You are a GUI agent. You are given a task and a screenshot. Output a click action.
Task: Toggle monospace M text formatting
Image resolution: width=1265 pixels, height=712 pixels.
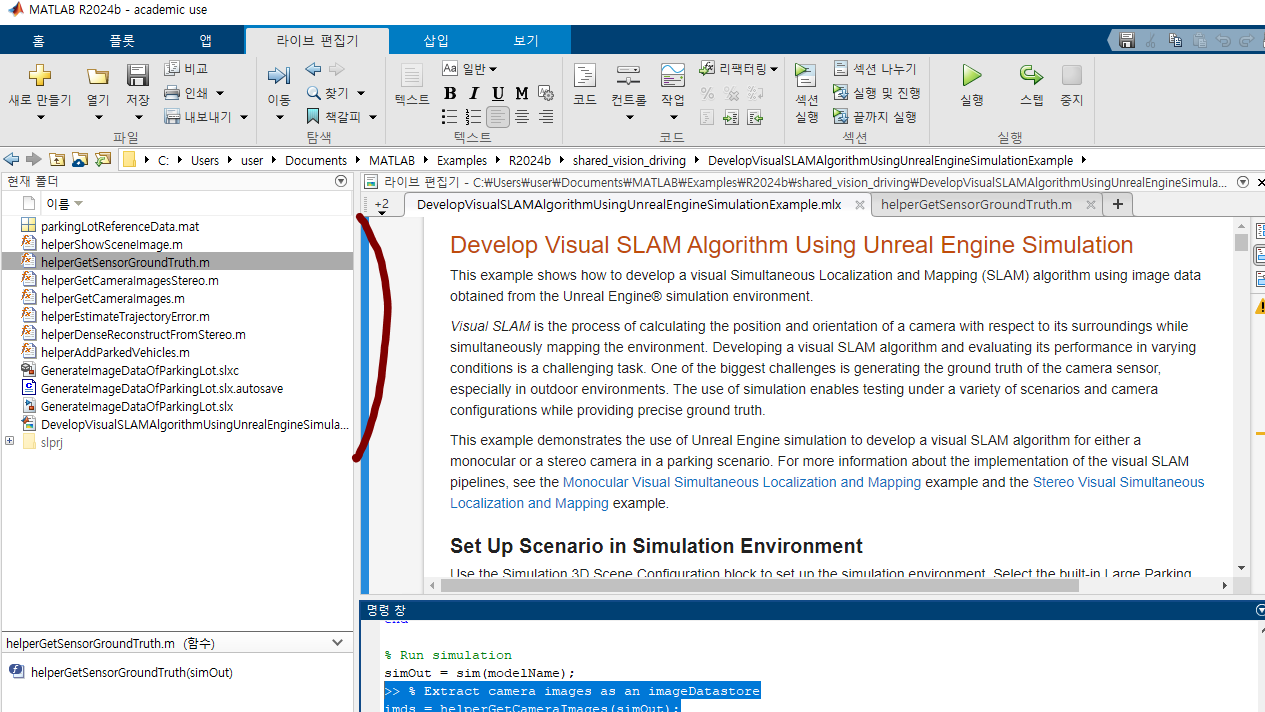click(x=523, y=93)
